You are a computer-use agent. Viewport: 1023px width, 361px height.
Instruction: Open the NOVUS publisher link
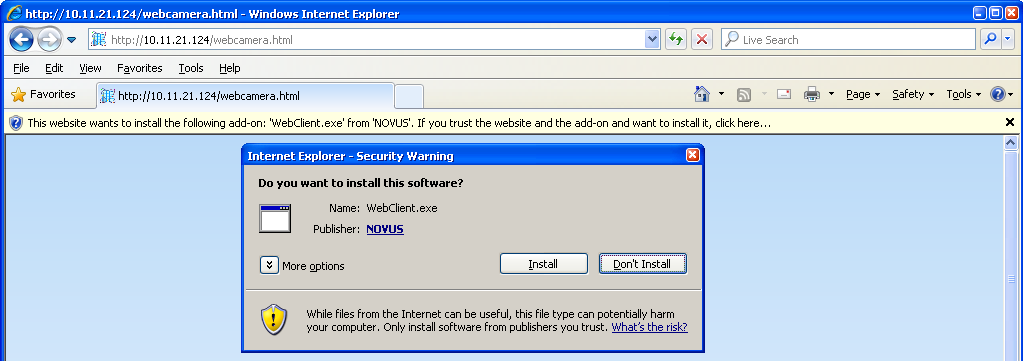[385, 229]
